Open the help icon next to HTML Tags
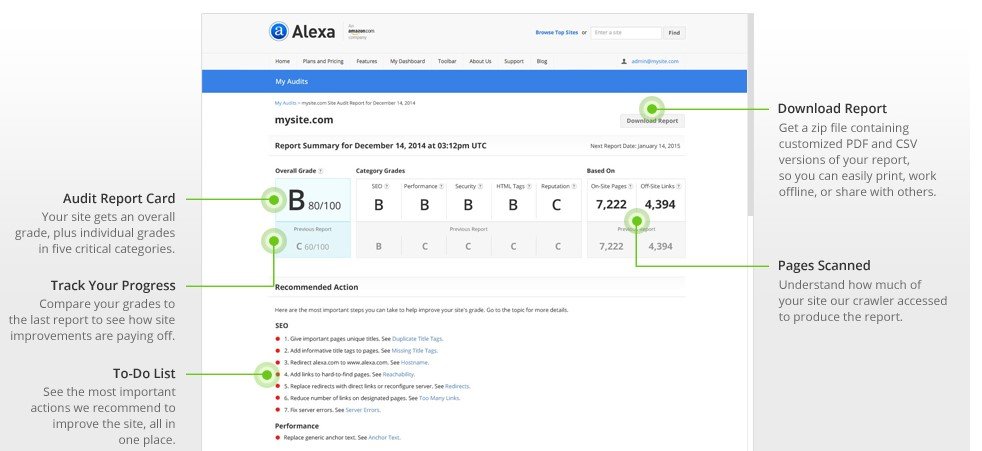Viewport: 982px width, 451px height. [x=530, y=186]
